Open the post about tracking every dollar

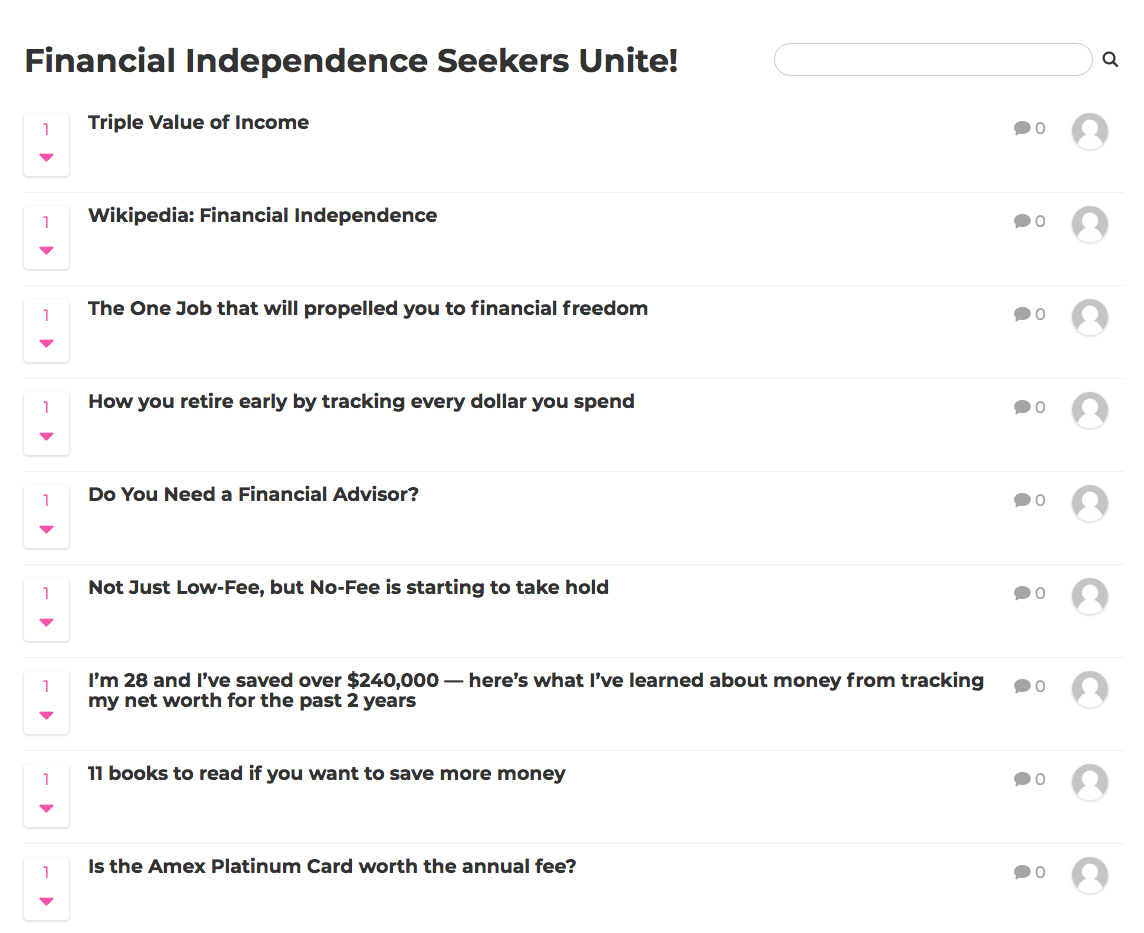coord(361,401)
